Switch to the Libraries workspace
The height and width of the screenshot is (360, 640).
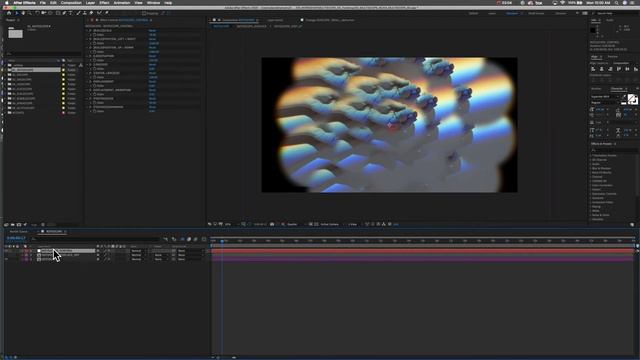click(561, 13)
